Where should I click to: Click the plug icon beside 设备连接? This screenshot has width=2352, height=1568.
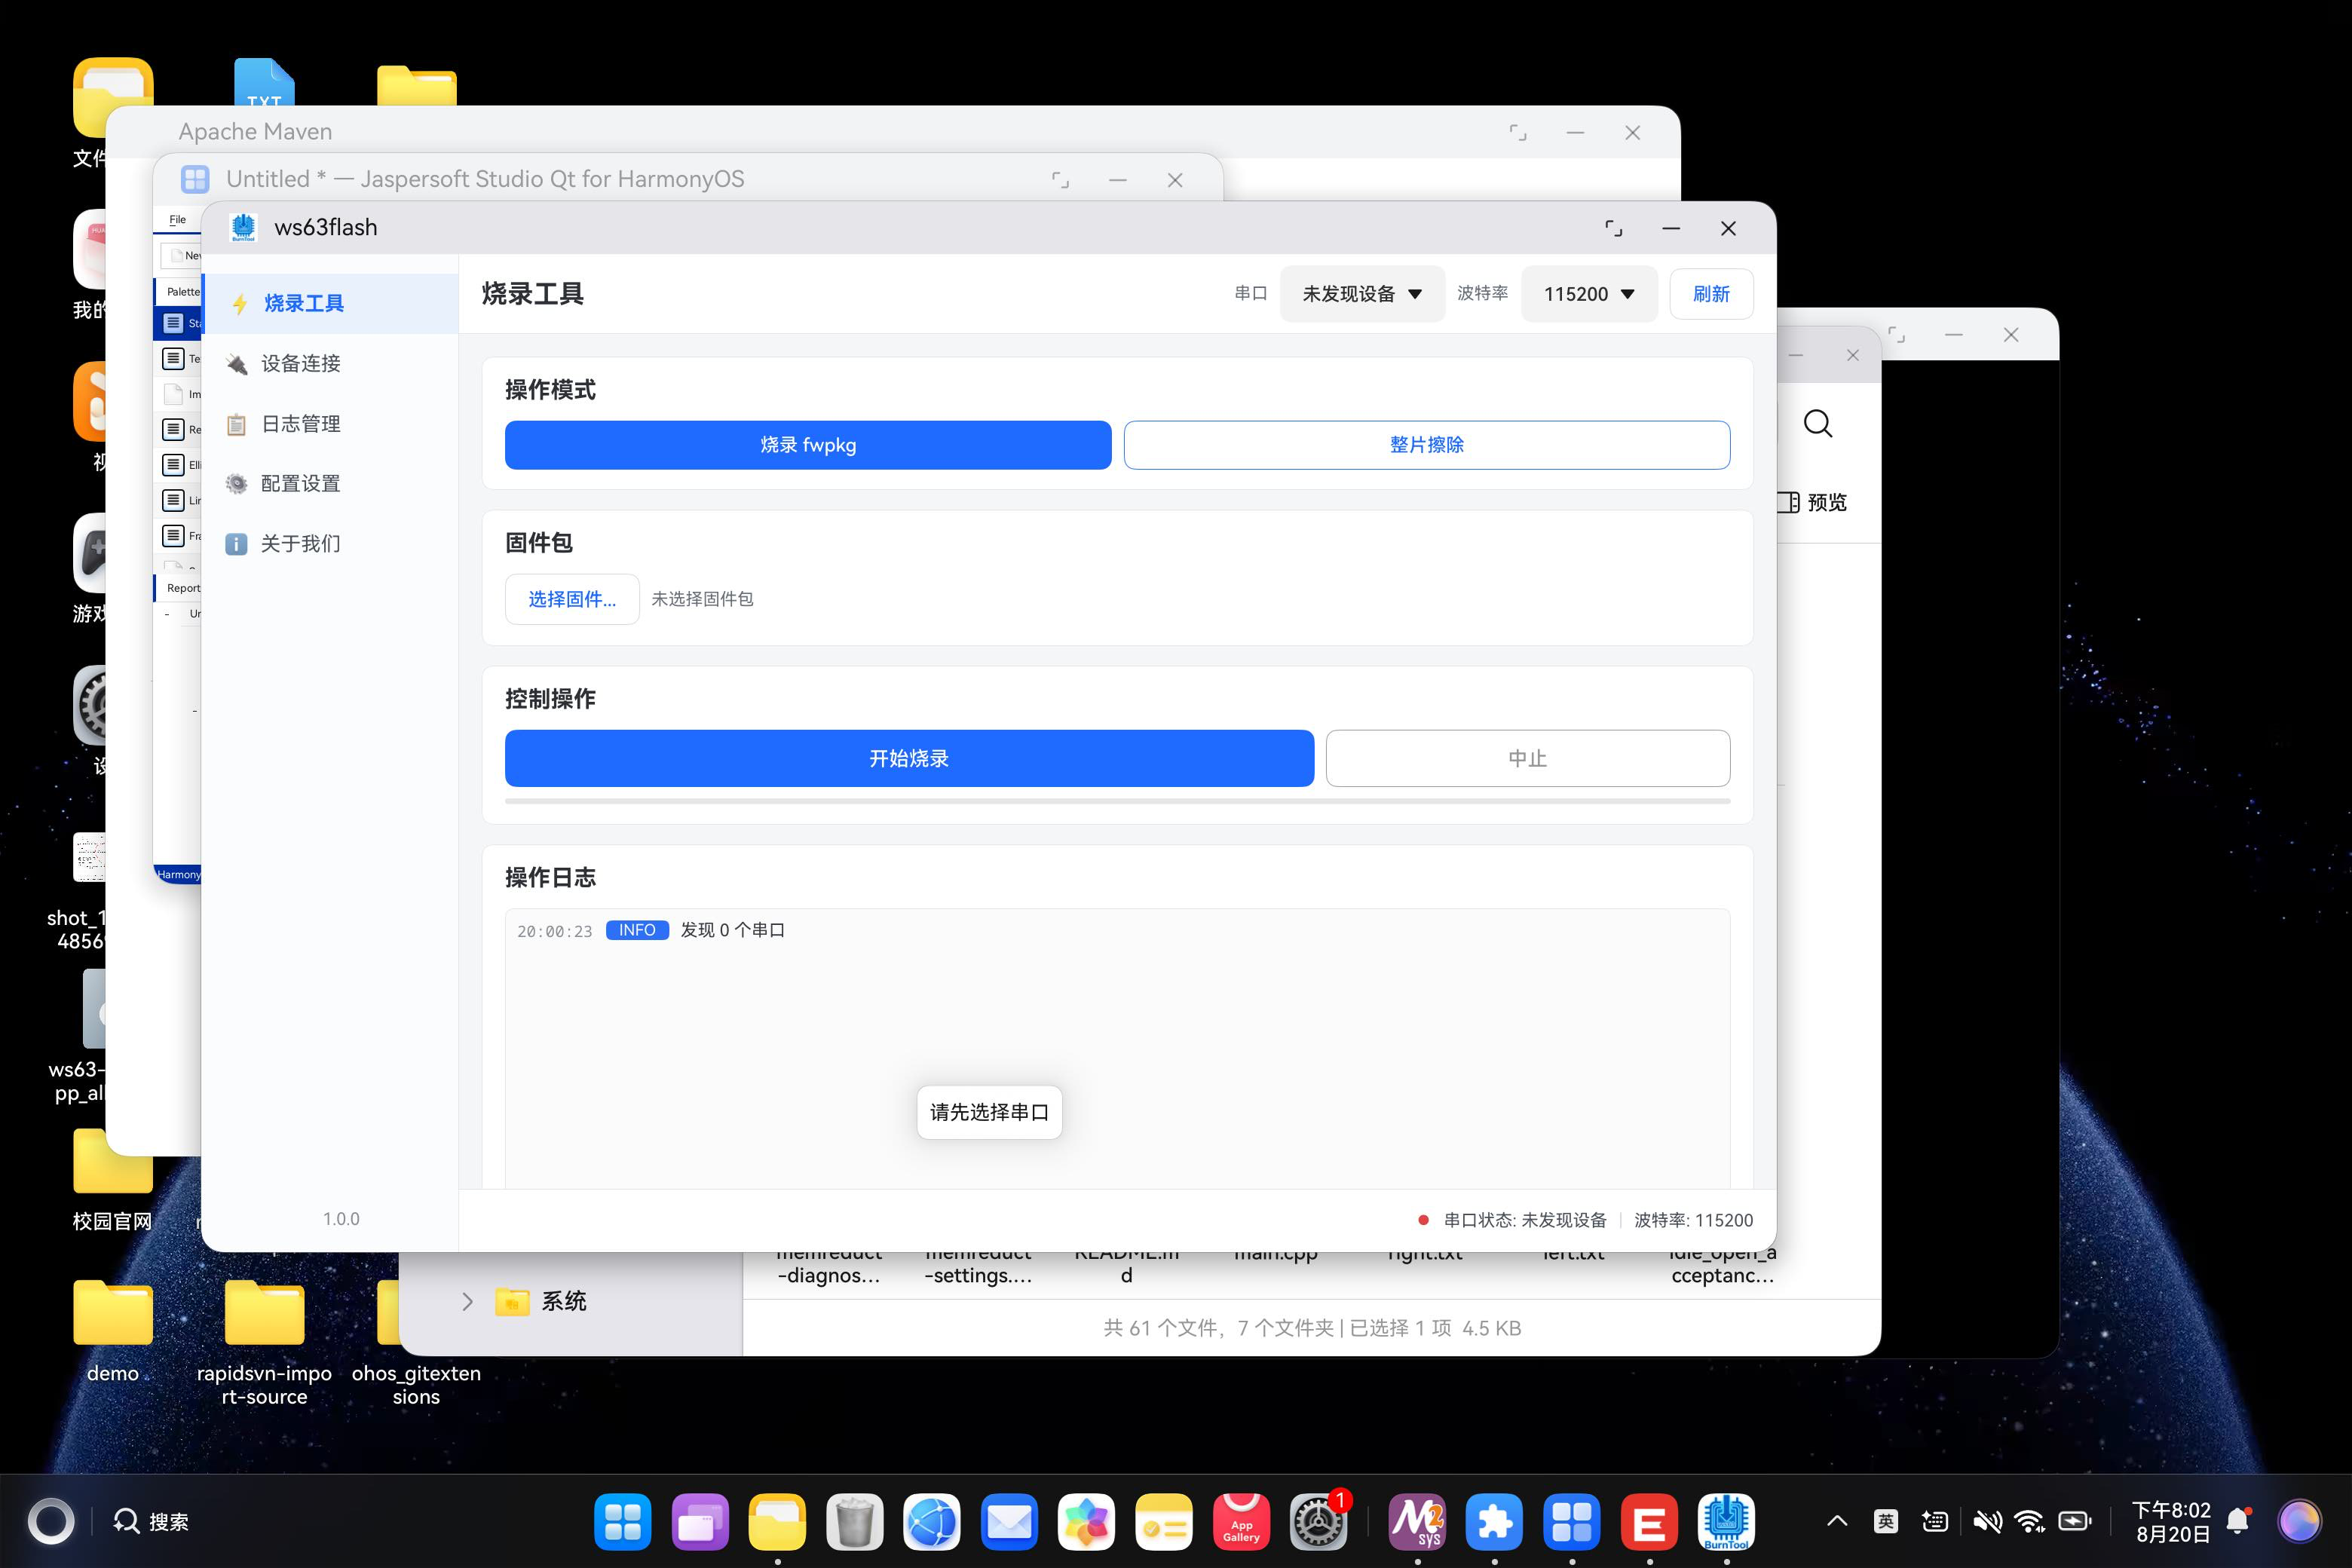[237, 364]
